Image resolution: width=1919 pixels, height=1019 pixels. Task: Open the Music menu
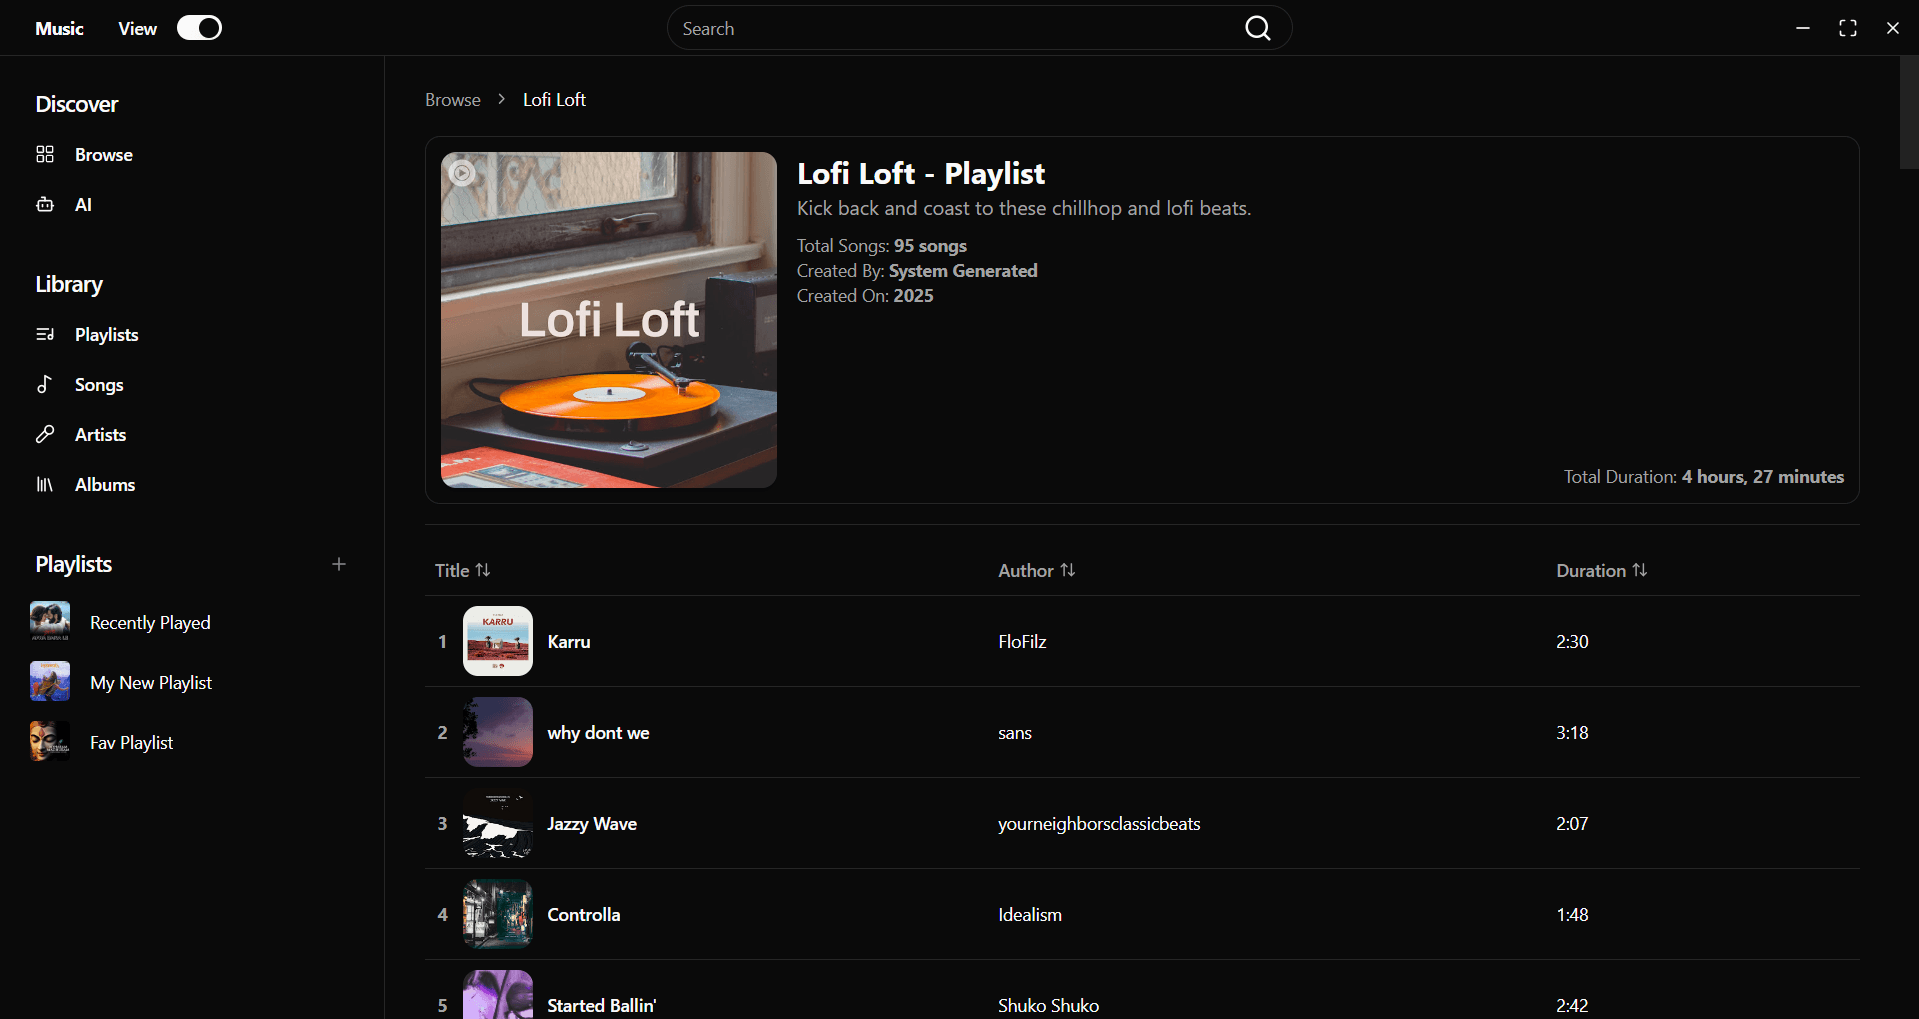59,29
